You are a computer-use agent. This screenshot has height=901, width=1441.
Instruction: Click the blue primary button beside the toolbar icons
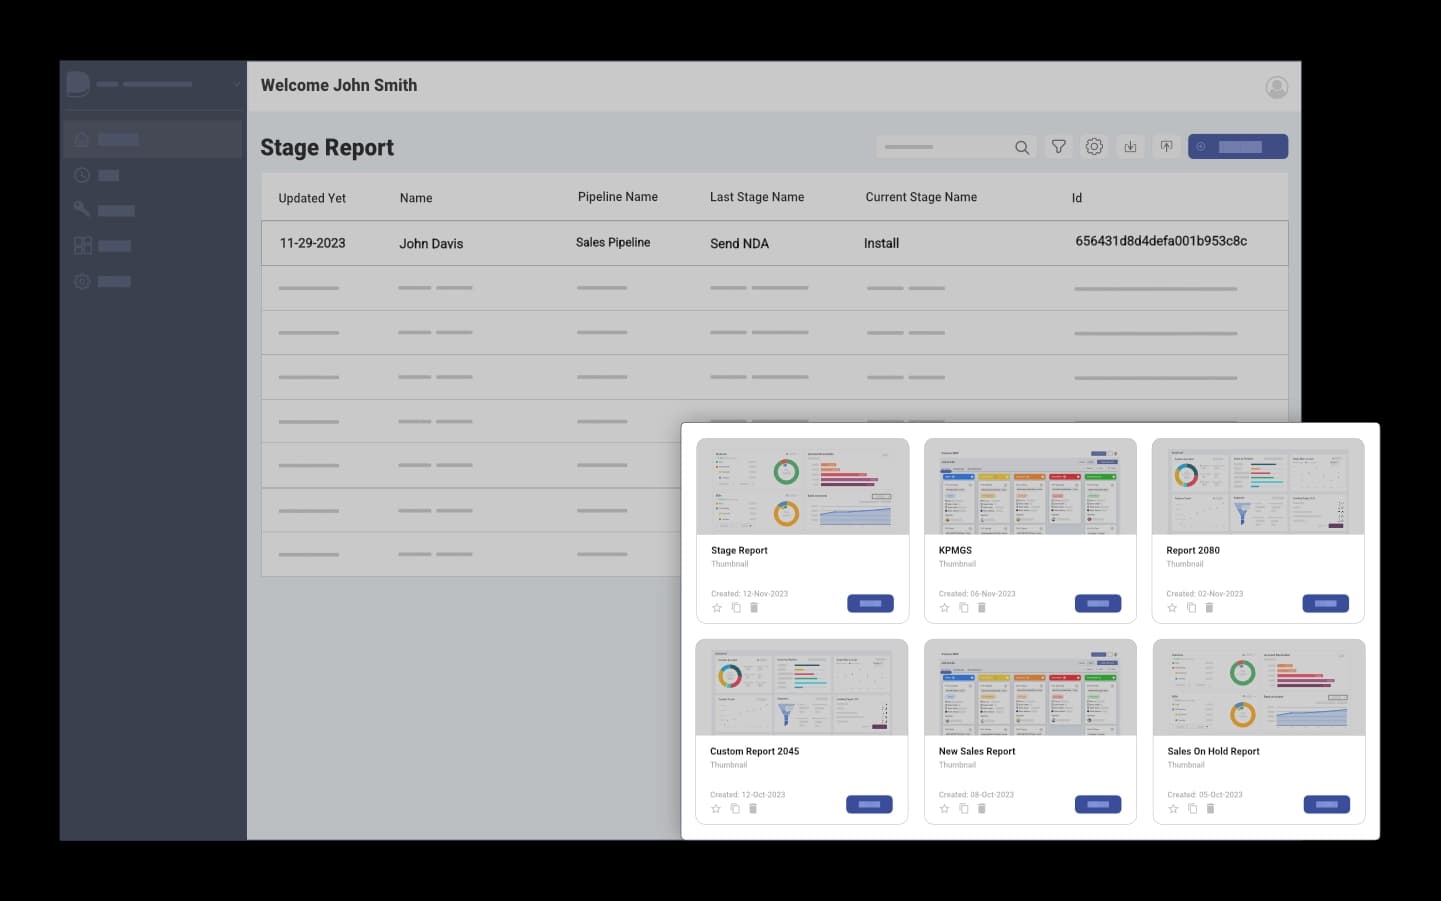1237,147
